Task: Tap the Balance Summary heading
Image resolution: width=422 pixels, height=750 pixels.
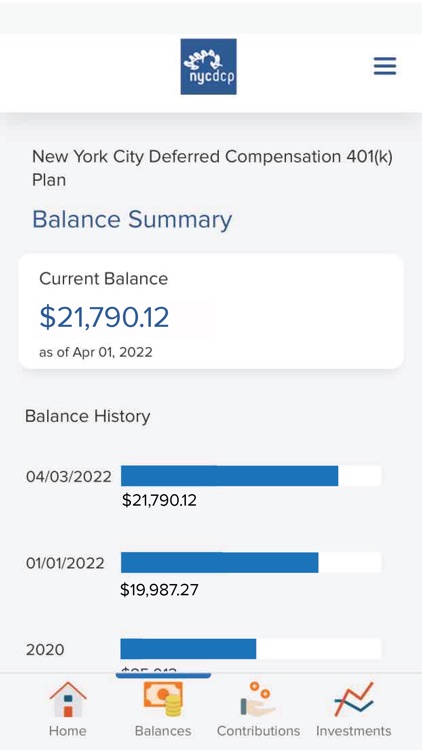Action: click(x=132, y=220)
